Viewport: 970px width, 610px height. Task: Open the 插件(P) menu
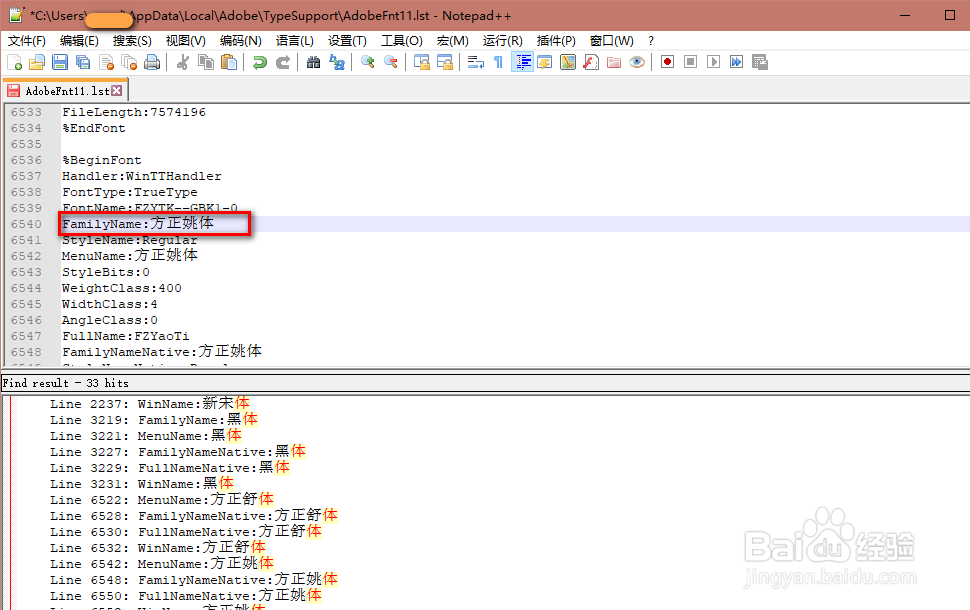click(556, 41)
